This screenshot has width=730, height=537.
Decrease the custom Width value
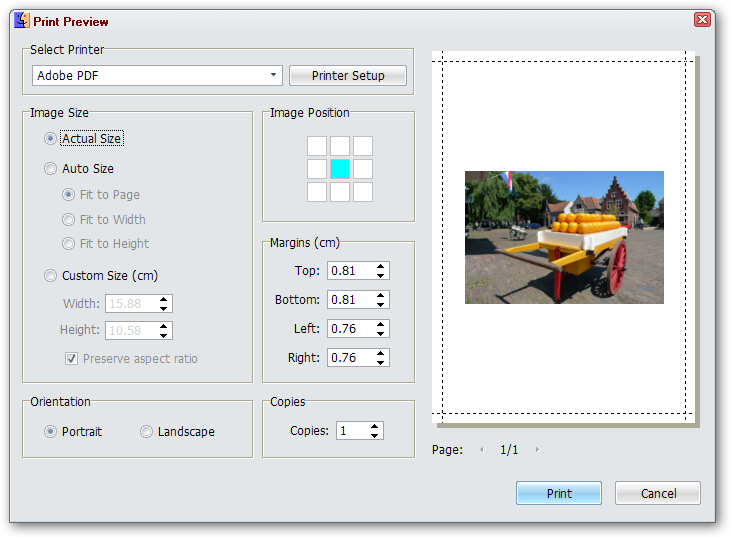pos(163,308)
